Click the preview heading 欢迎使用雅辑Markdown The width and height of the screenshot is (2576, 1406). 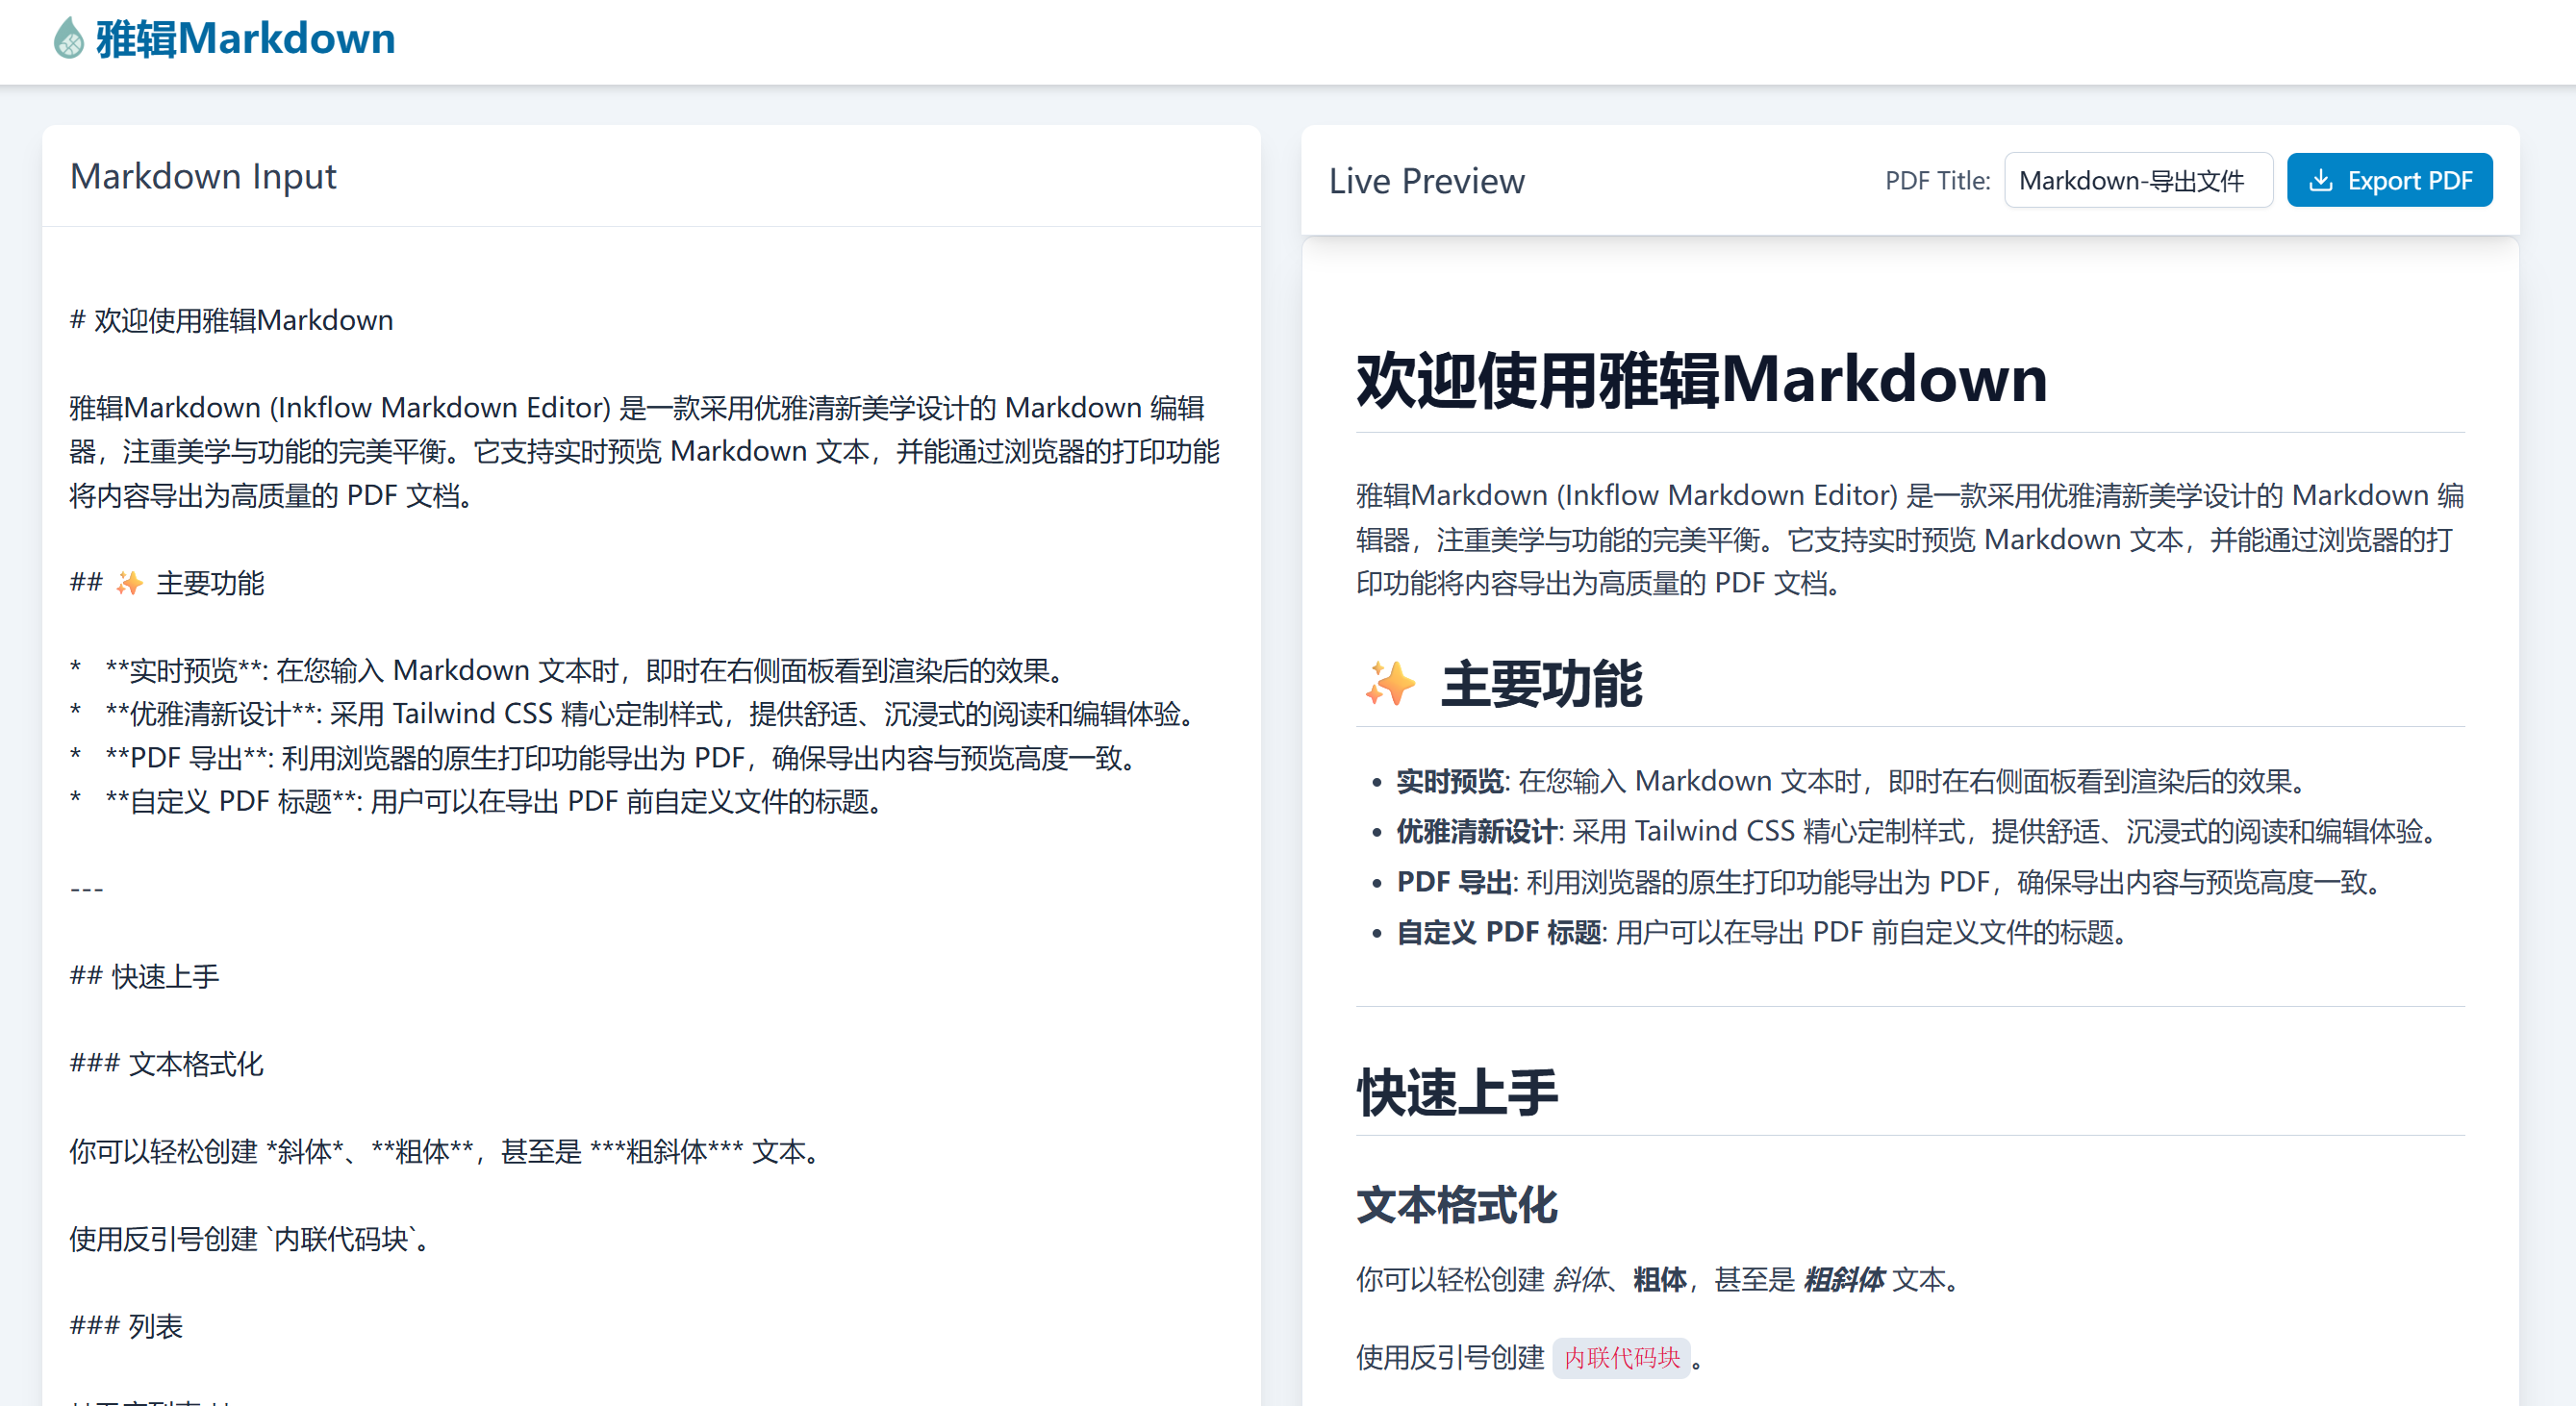1702,380
